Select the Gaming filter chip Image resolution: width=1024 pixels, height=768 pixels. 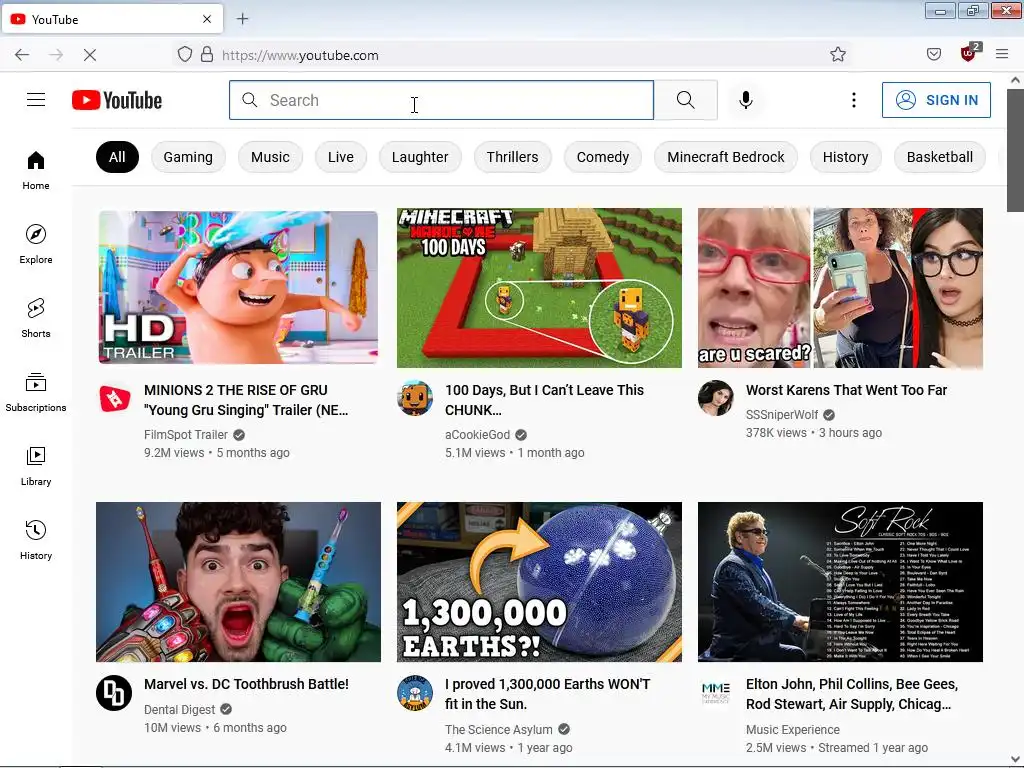coord(188,157)
